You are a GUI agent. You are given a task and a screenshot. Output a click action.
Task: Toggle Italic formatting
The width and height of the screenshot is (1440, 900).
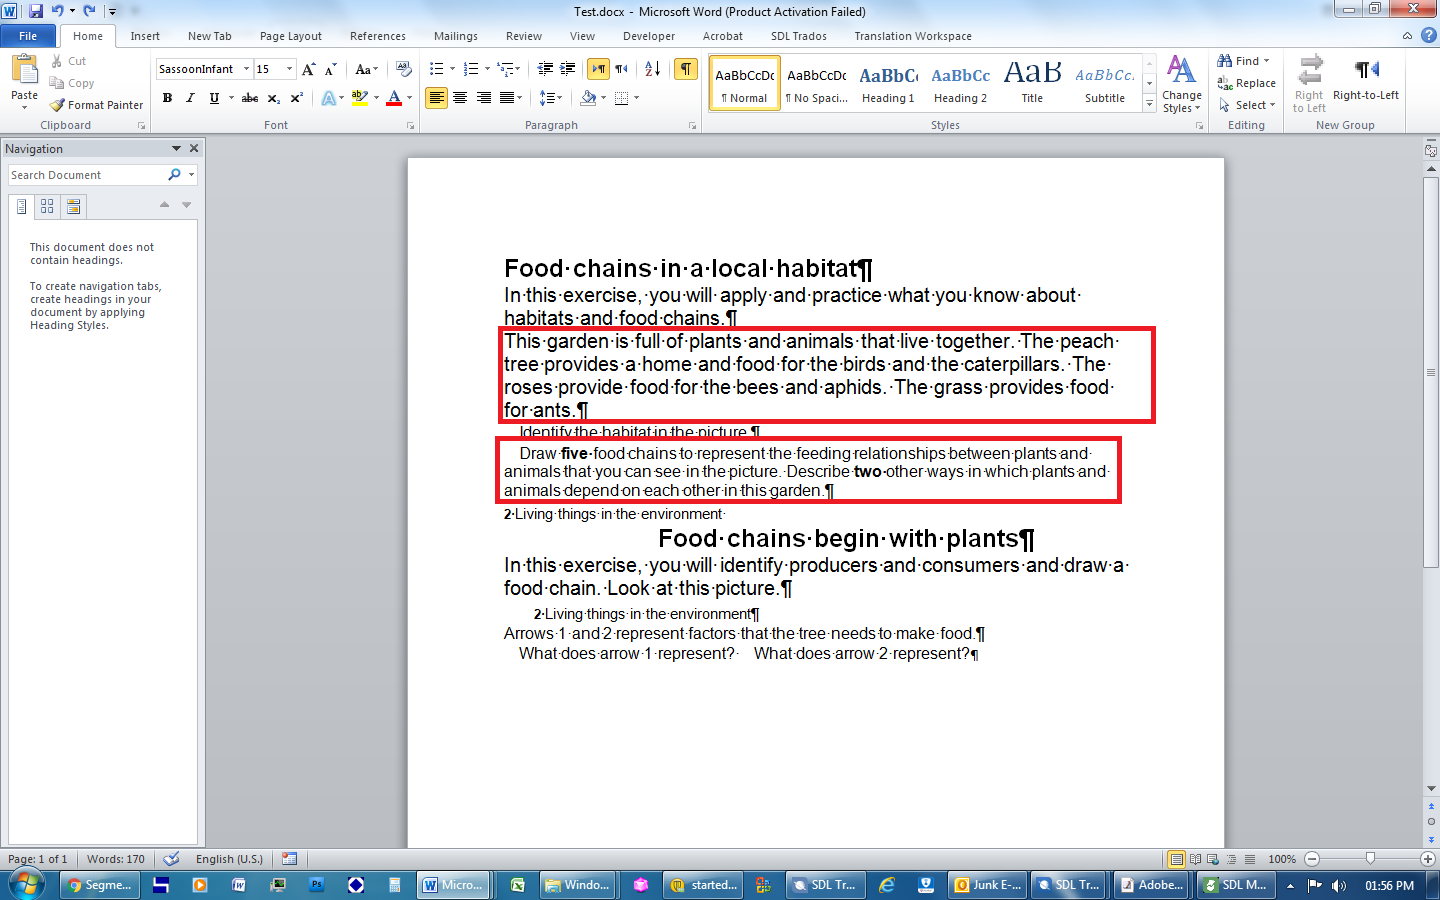(190, 98)
